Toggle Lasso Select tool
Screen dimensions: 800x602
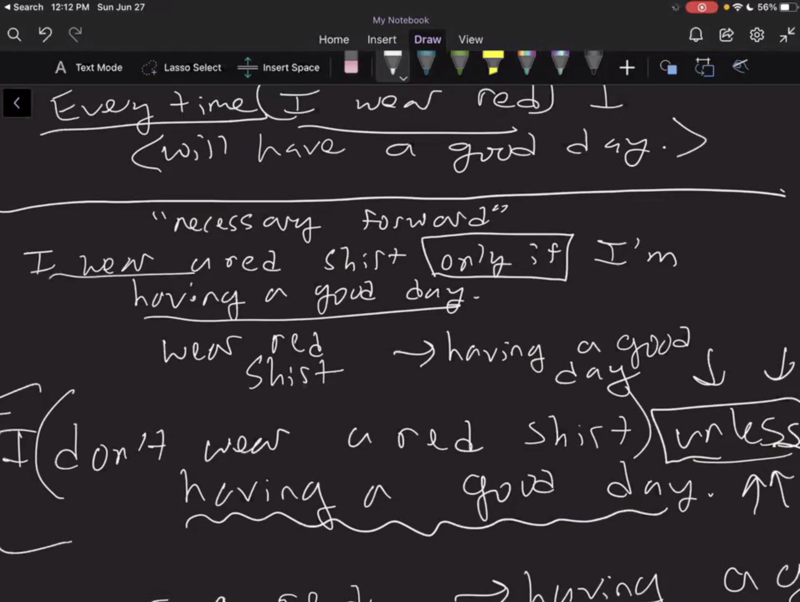(x=181, y=67)
